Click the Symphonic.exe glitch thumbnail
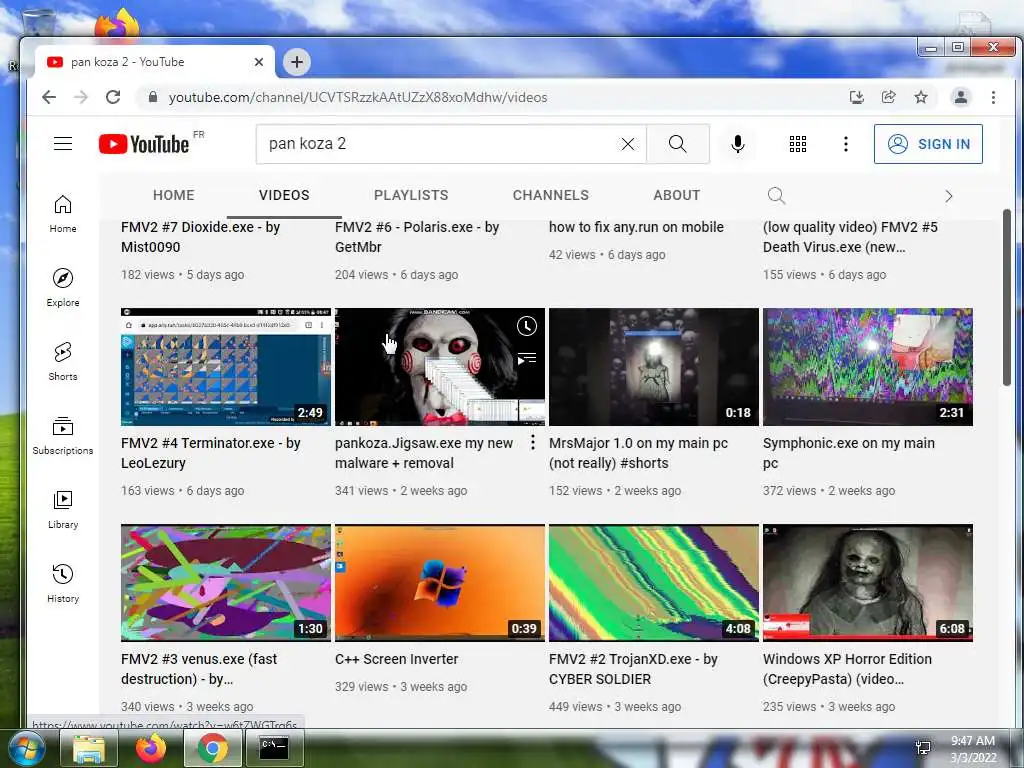1024x768 pixels. pos(868,367)
